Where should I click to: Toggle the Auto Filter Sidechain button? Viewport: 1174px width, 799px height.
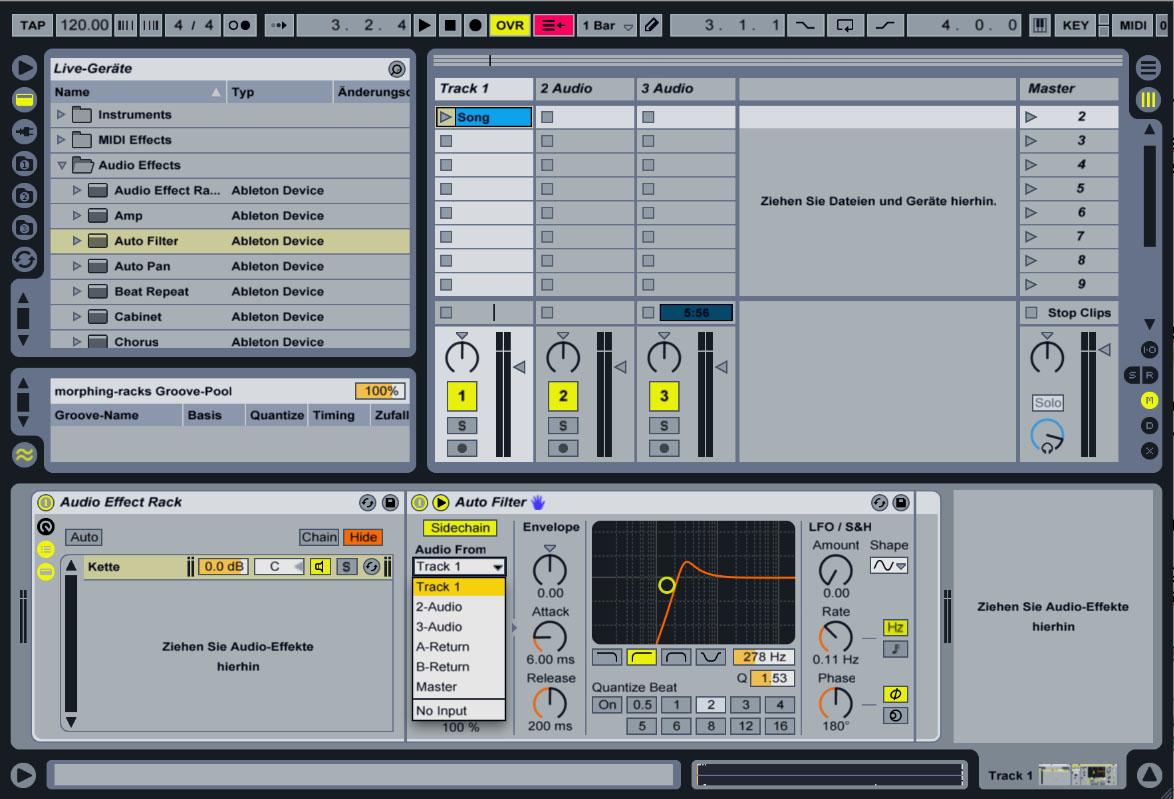click(460, 528)
